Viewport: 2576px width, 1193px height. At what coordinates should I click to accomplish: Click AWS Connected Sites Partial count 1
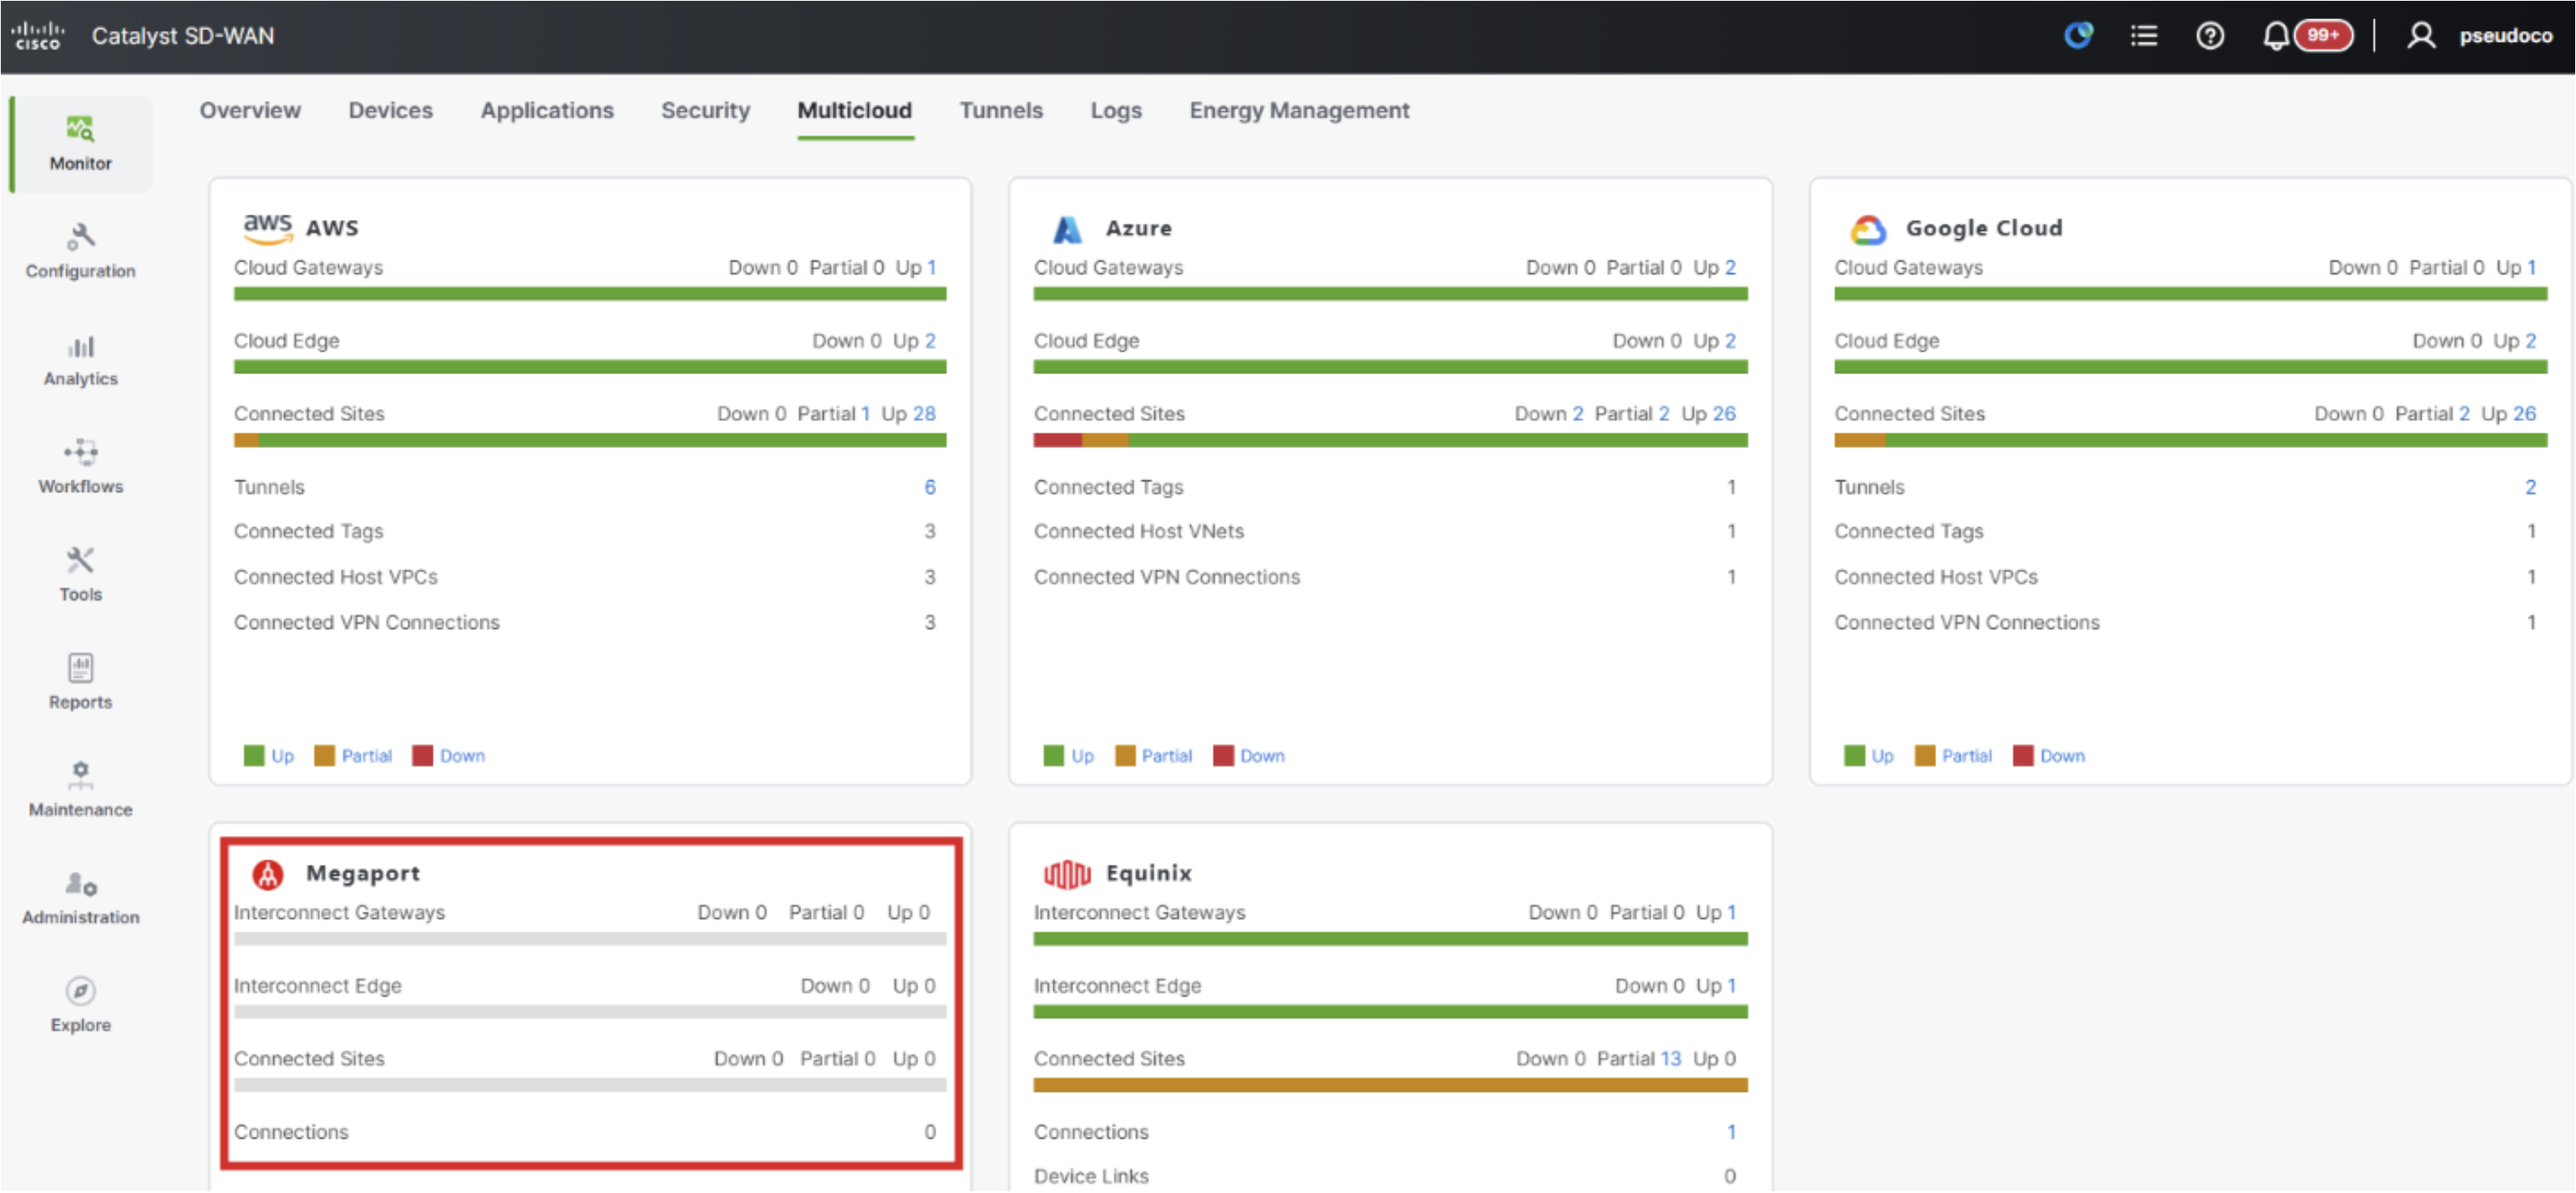[x=865, y=413]
